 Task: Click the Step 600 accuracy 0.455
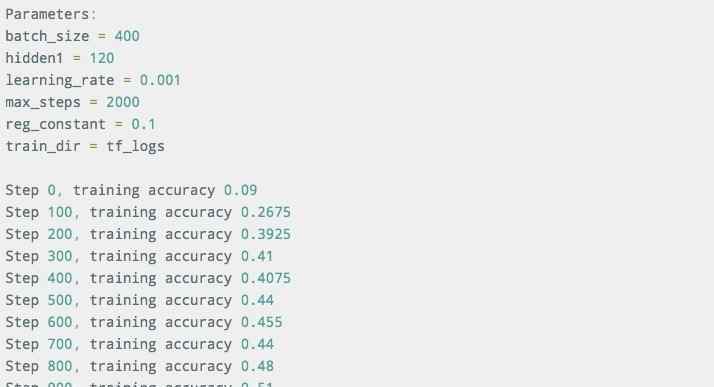[x=261, y=322]
